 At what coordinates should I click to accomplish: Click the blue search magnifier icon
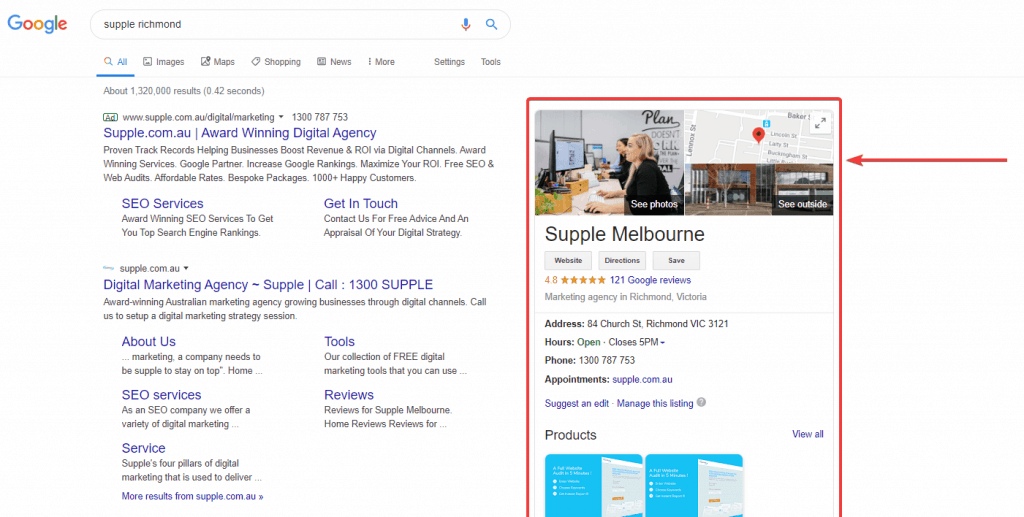pos(492,25)
